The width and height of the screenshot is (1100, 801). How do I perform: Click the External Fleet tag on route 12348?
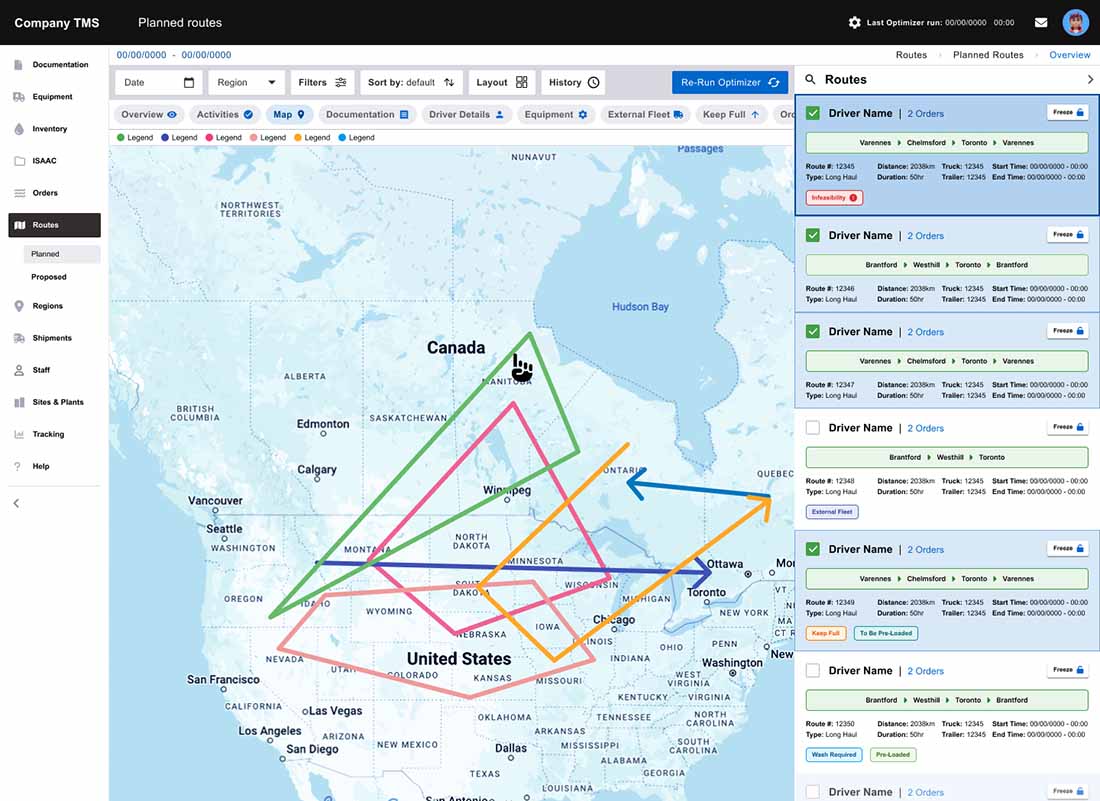pyautogui.click(x=832, y=512)
